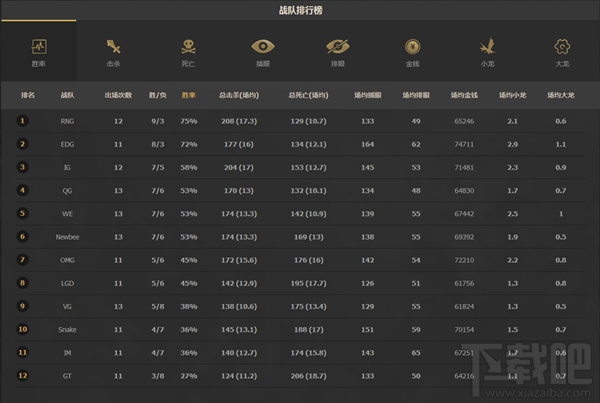Click rank badge number 7
The height and width of the screenshot is (403, 600).
[x=23, y=260]
